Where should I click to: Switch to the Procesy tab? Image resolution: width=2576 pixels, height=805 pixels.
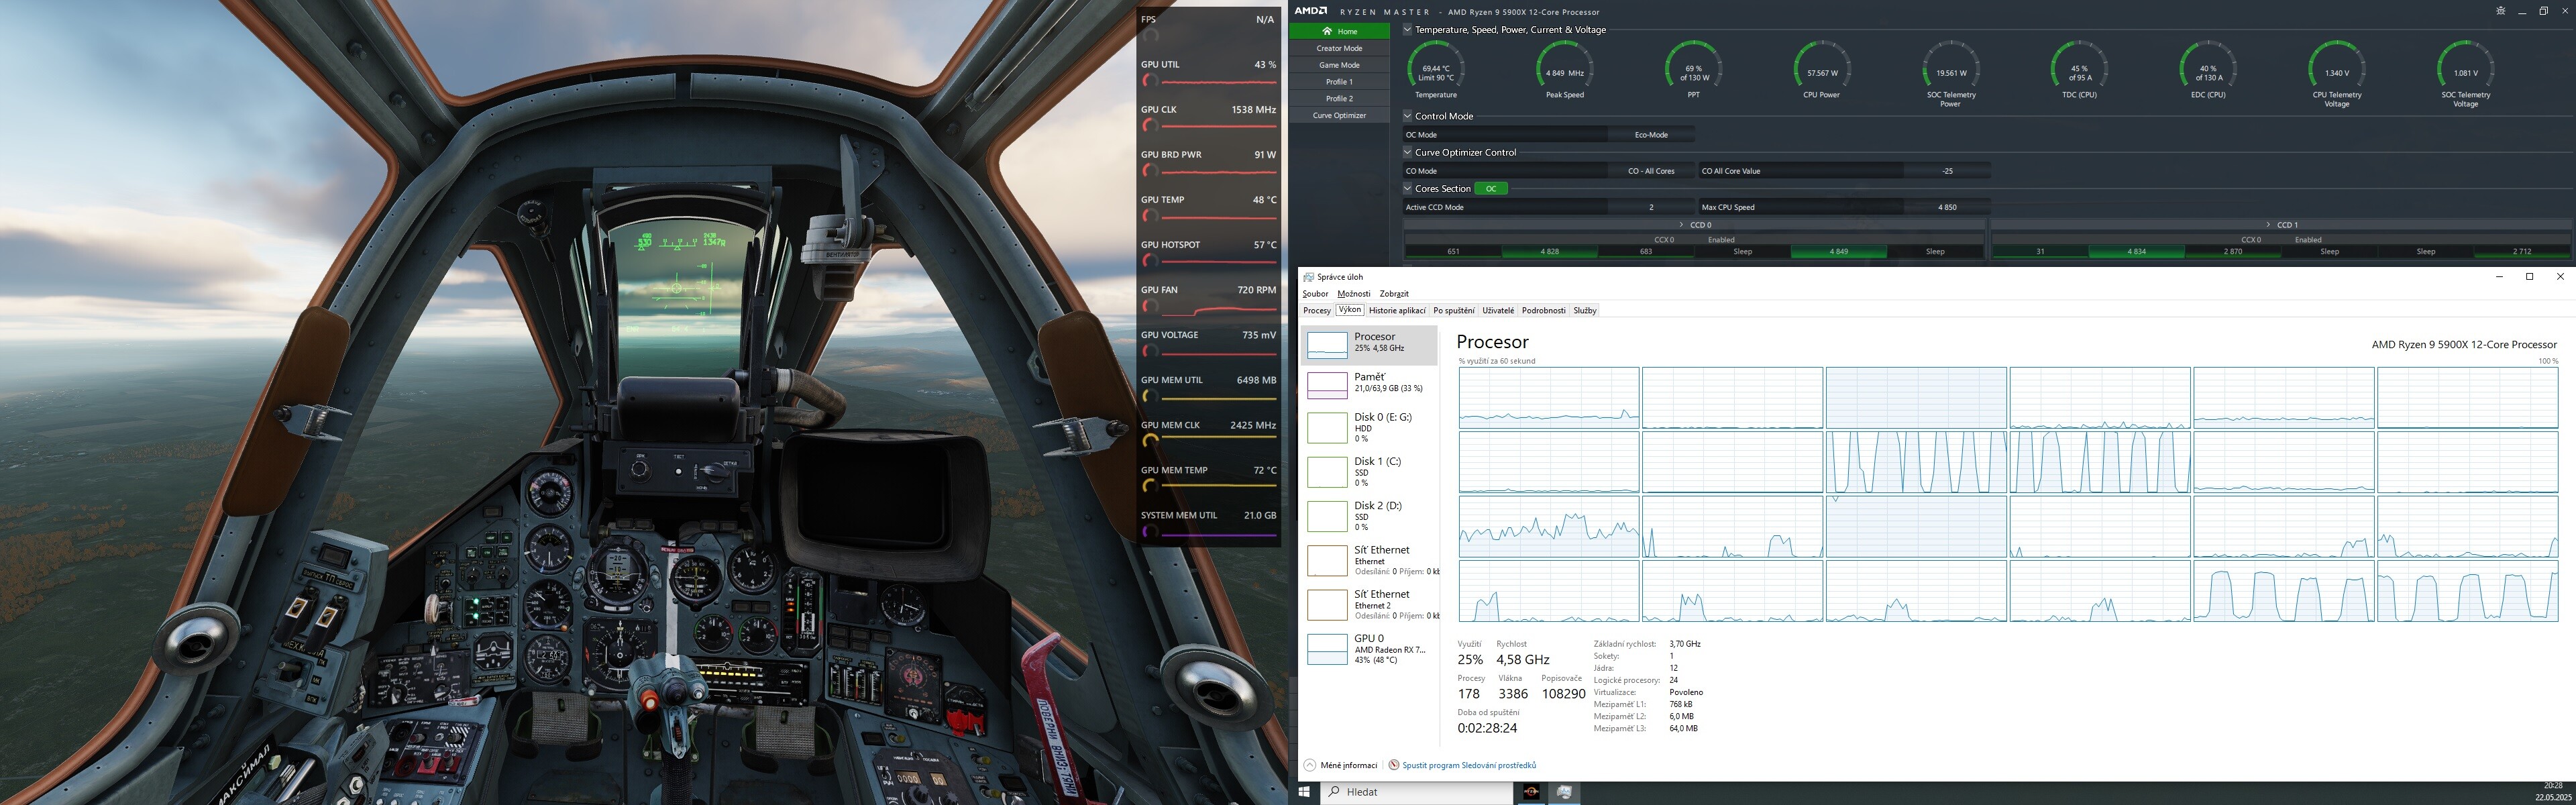click(1316, 311)
